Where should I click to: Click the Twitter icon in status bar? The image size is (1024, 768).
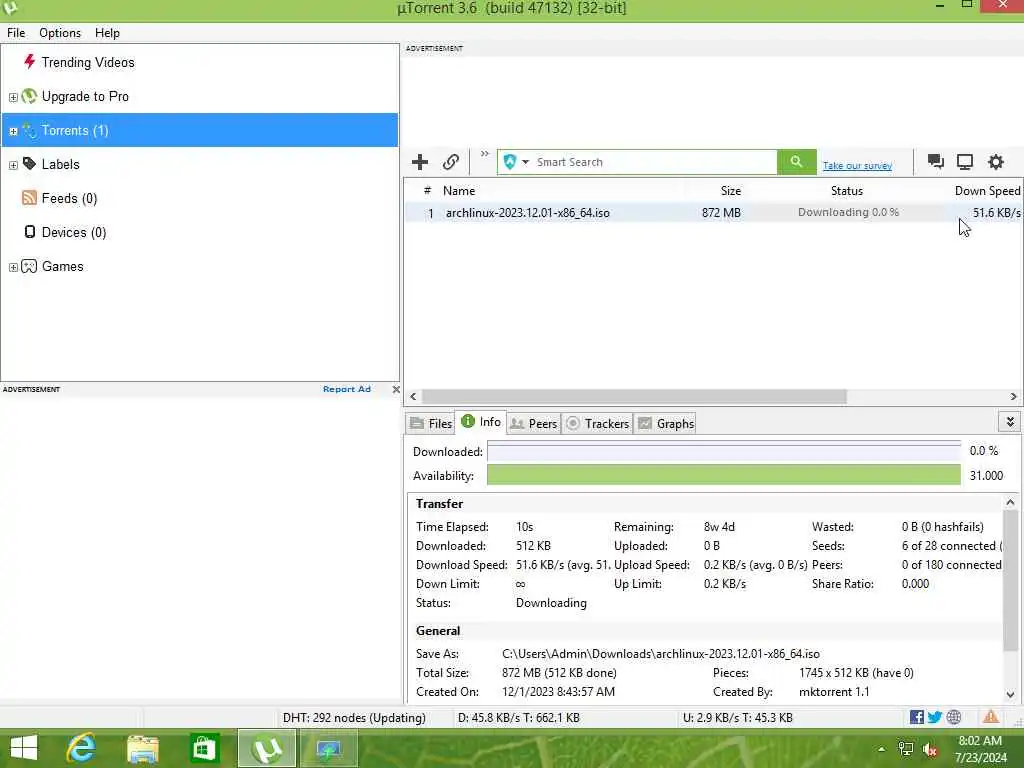click(935, 717)
